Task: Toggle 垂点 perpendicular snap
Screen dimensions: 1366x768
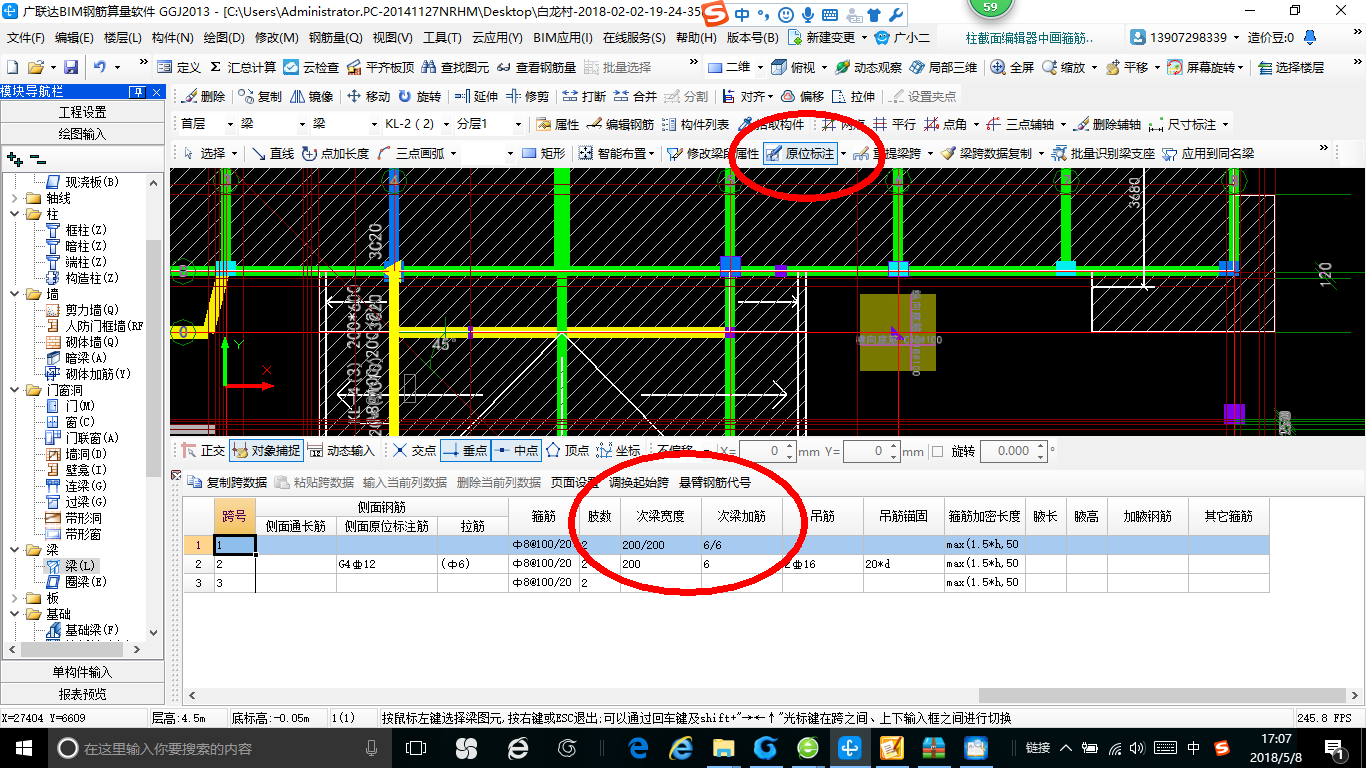Action: click(465, 451)
